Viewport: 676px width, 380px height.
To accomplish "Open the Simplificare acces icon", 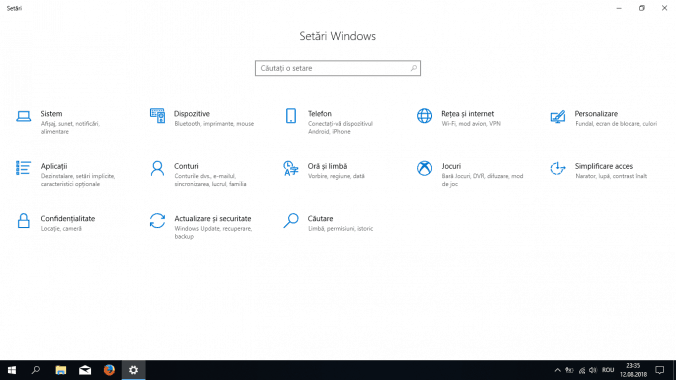I will 558,168.
